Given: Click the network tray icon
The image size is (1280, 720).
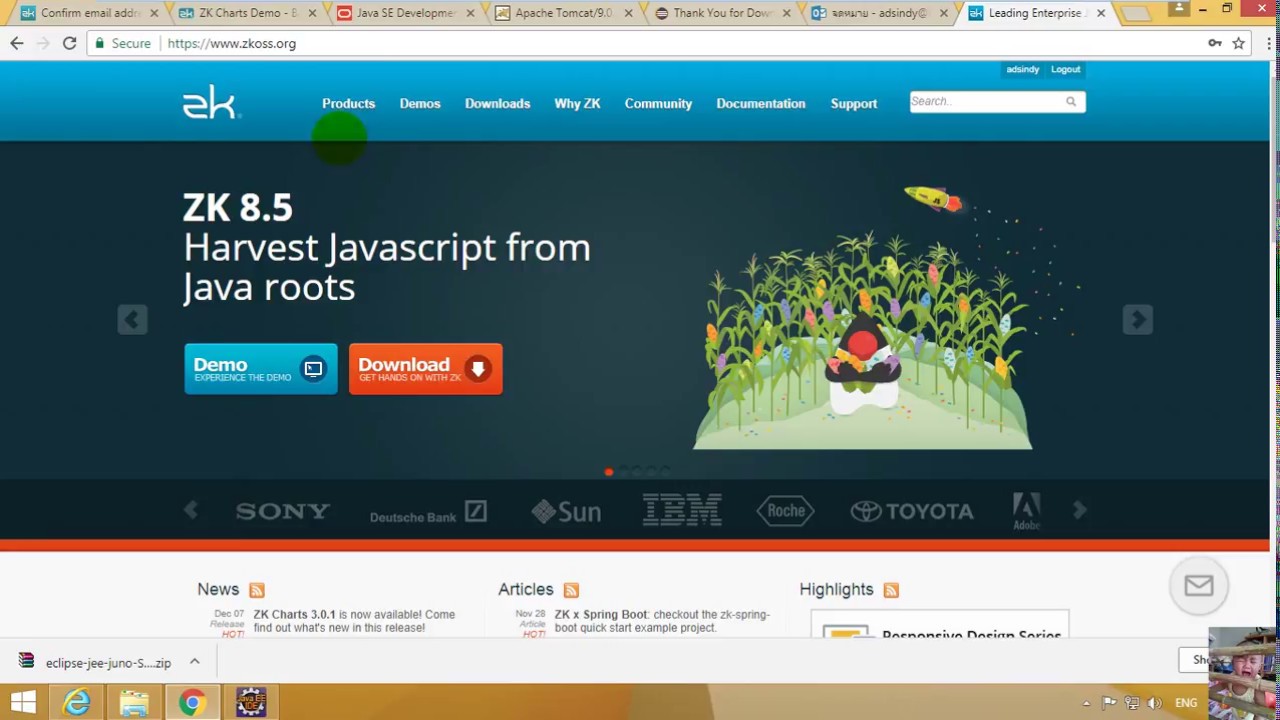Looking at the screenshot, I should pyautogui.click(x=1132, y=703).
